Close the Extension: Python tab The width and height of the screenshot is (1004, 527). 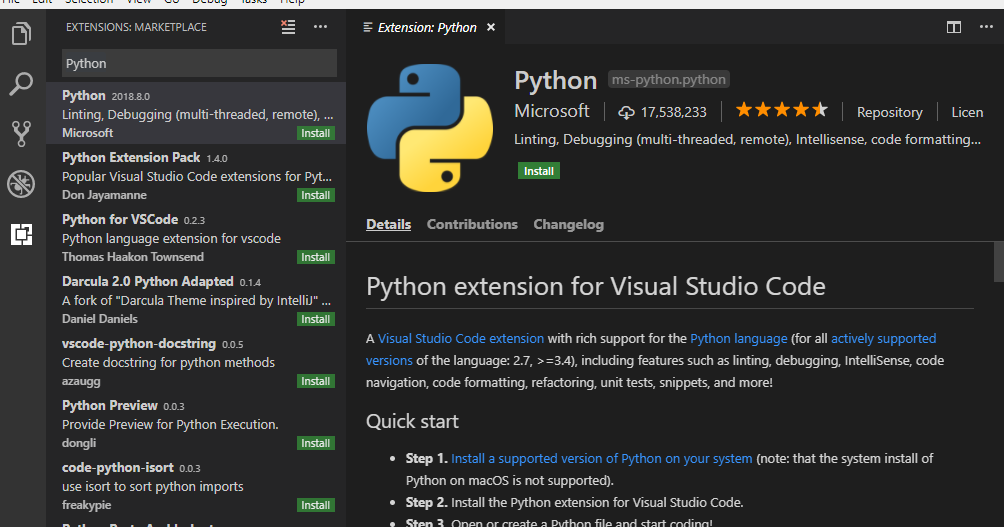pos(491,28)
